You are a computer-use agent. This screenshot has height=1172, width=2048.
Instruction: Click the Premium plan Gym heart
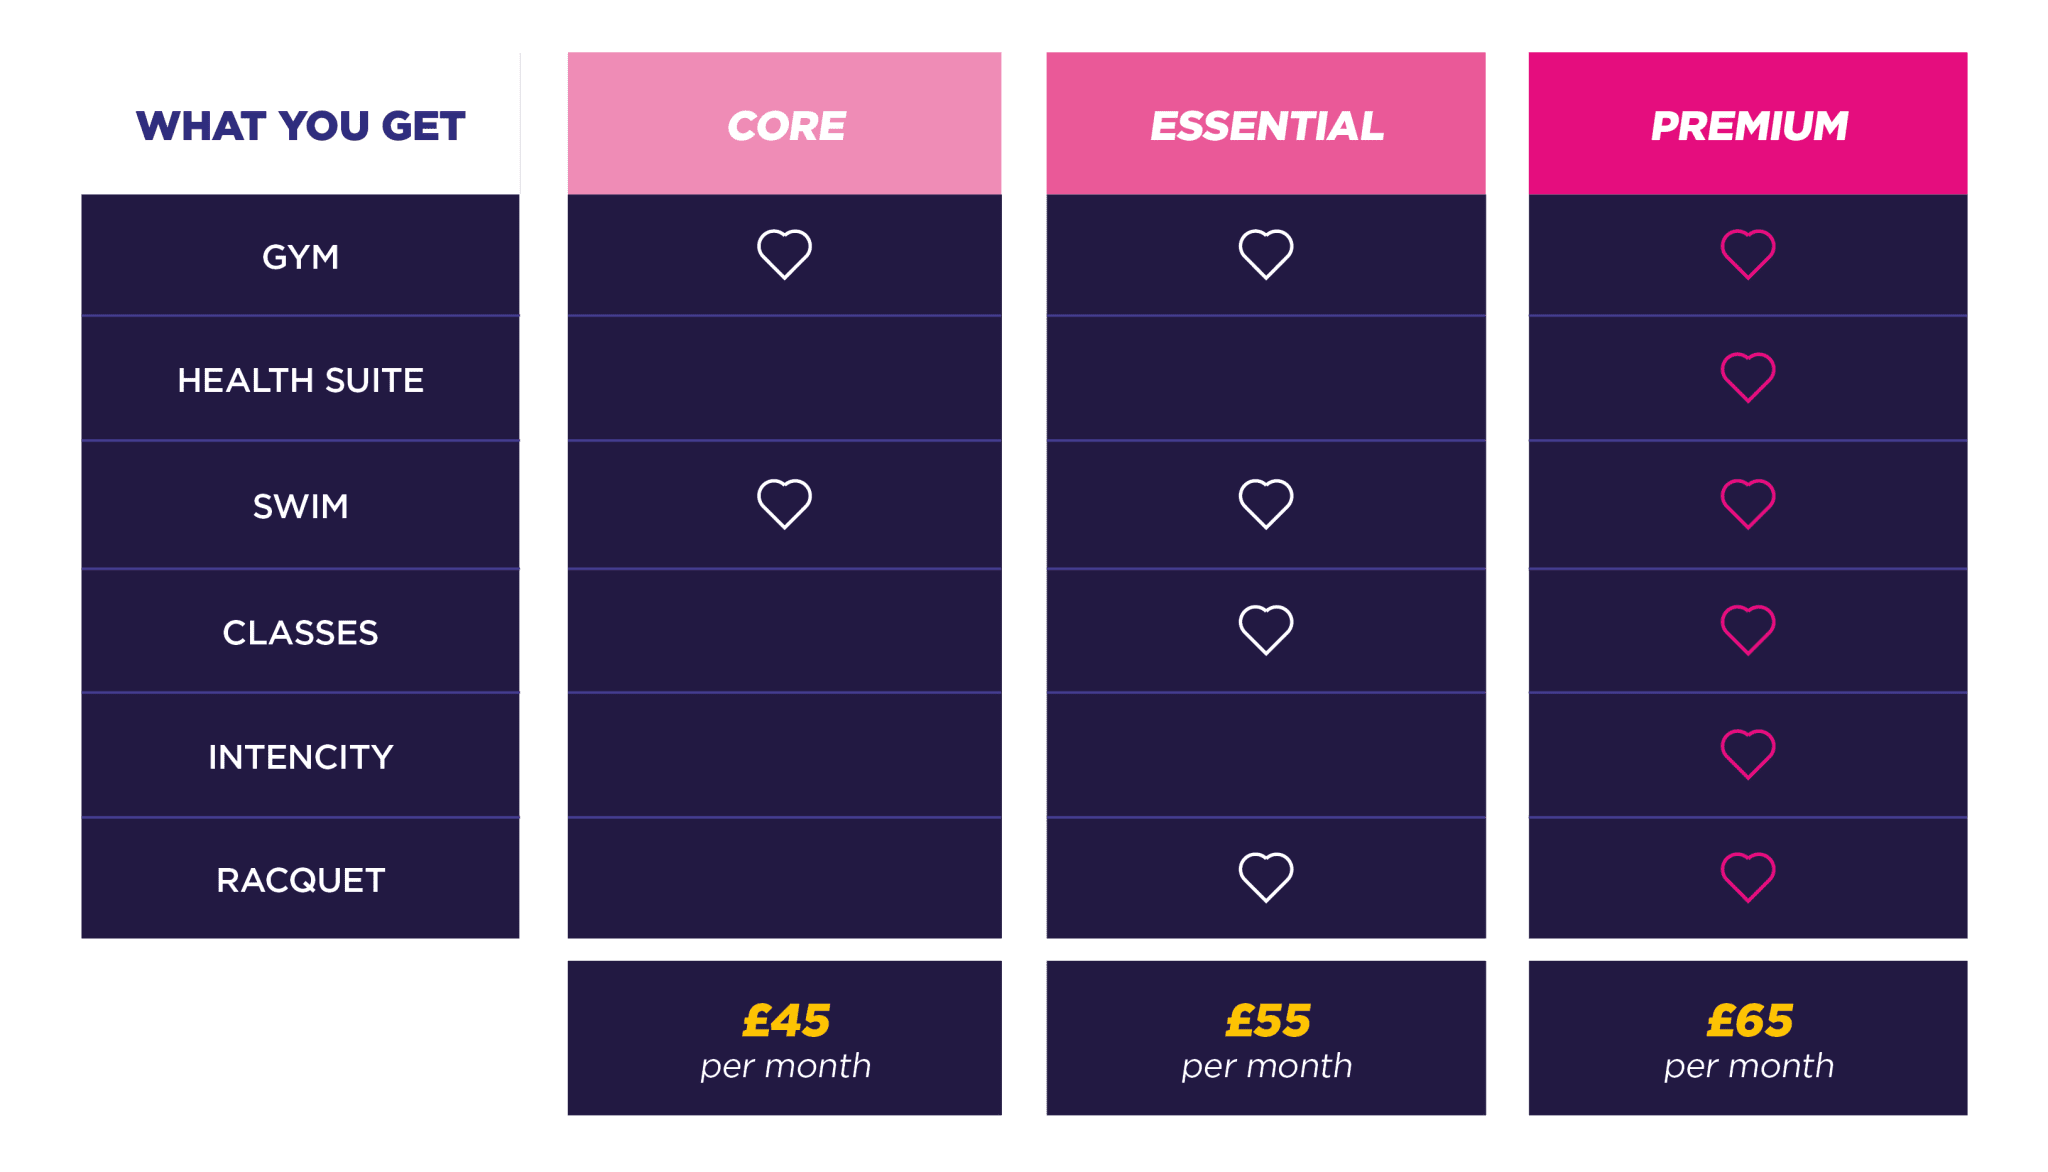point(1748,254)
